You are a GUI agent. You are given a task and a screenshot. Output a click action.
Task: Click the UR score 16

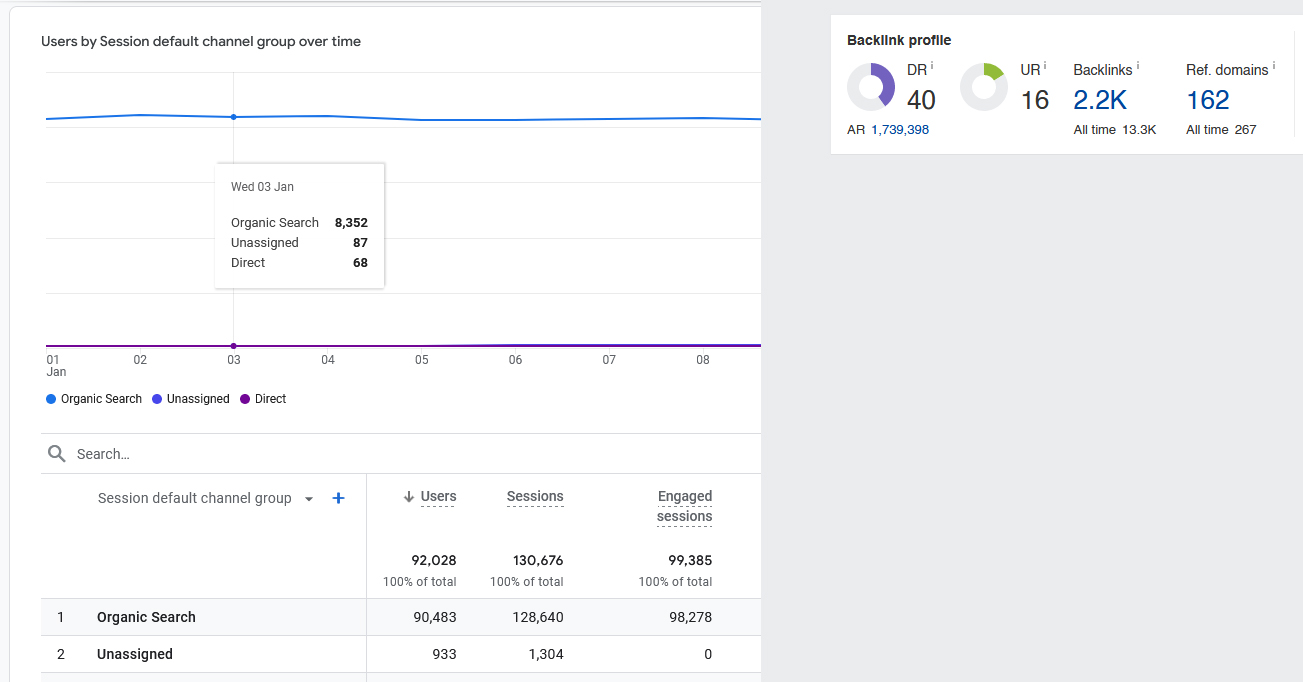point(1035,100)
